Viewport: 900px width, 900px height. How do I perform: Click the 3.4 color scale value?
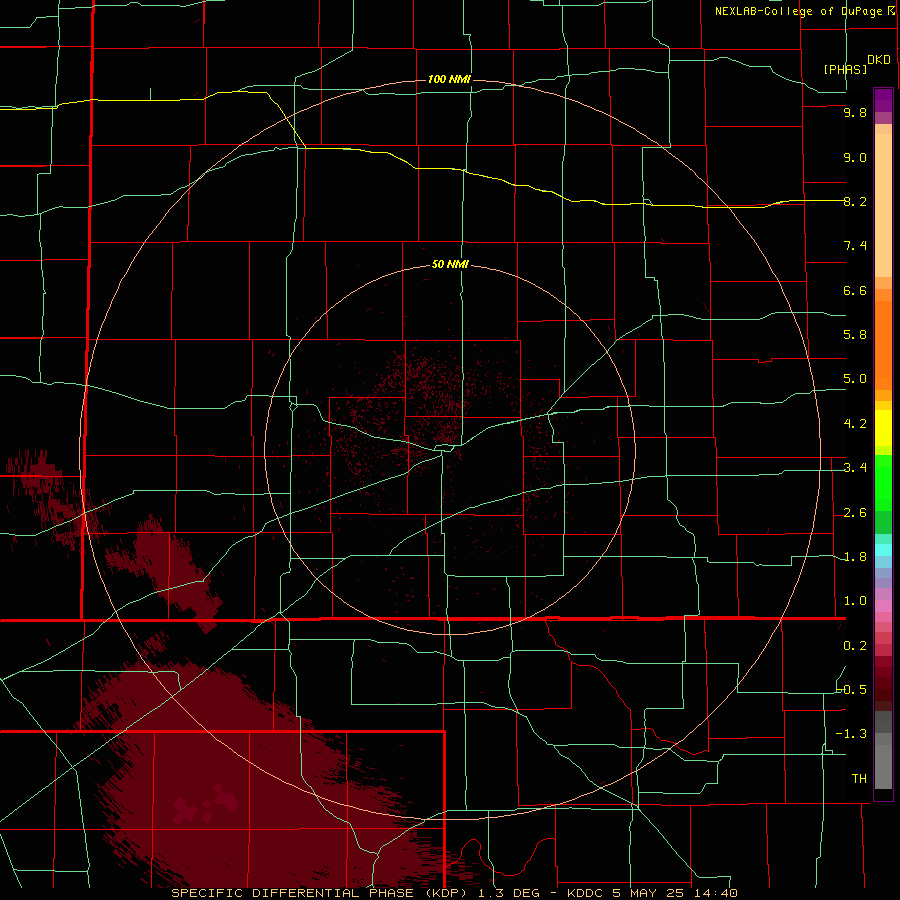855,468
